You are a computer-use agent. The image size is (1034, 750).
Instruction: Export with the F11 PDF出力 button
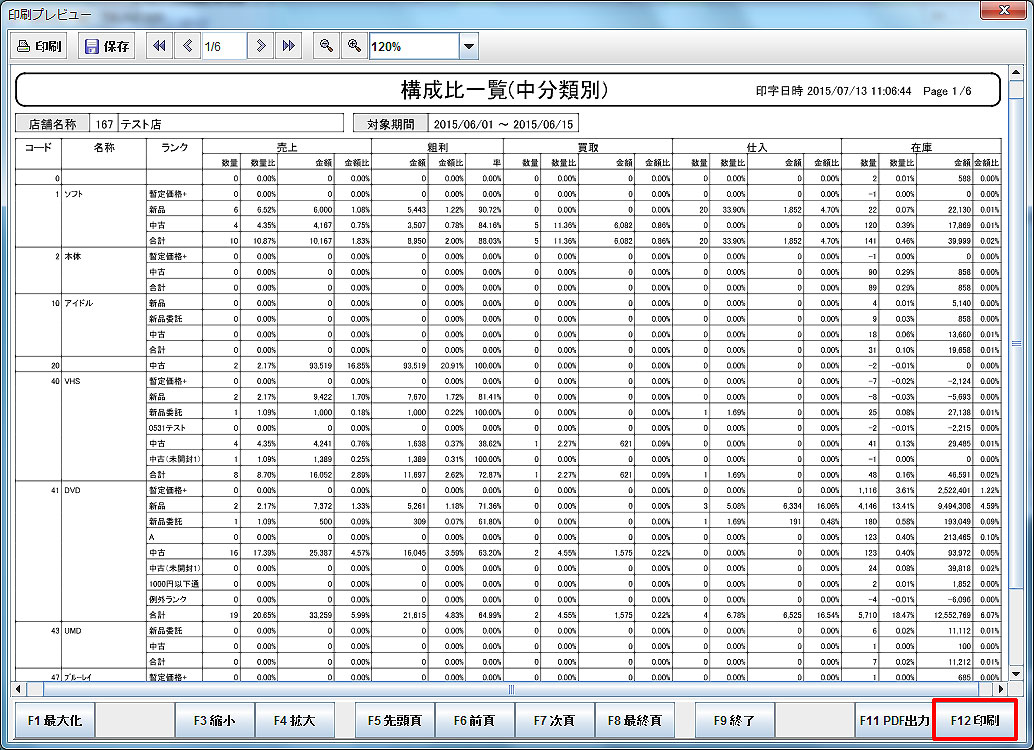[x=894, y=720]
